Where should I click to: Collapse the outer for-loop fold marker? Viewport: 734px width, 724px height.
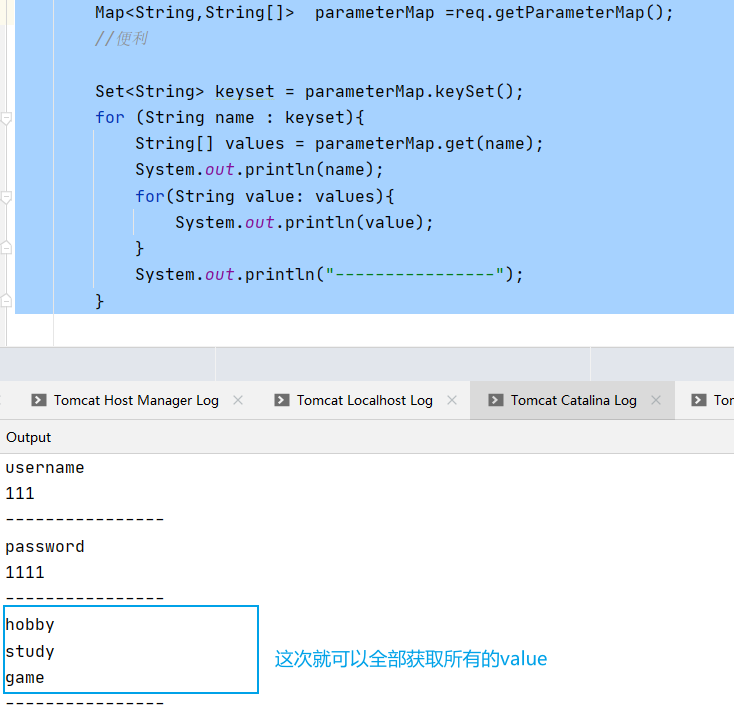coord(6,118)
